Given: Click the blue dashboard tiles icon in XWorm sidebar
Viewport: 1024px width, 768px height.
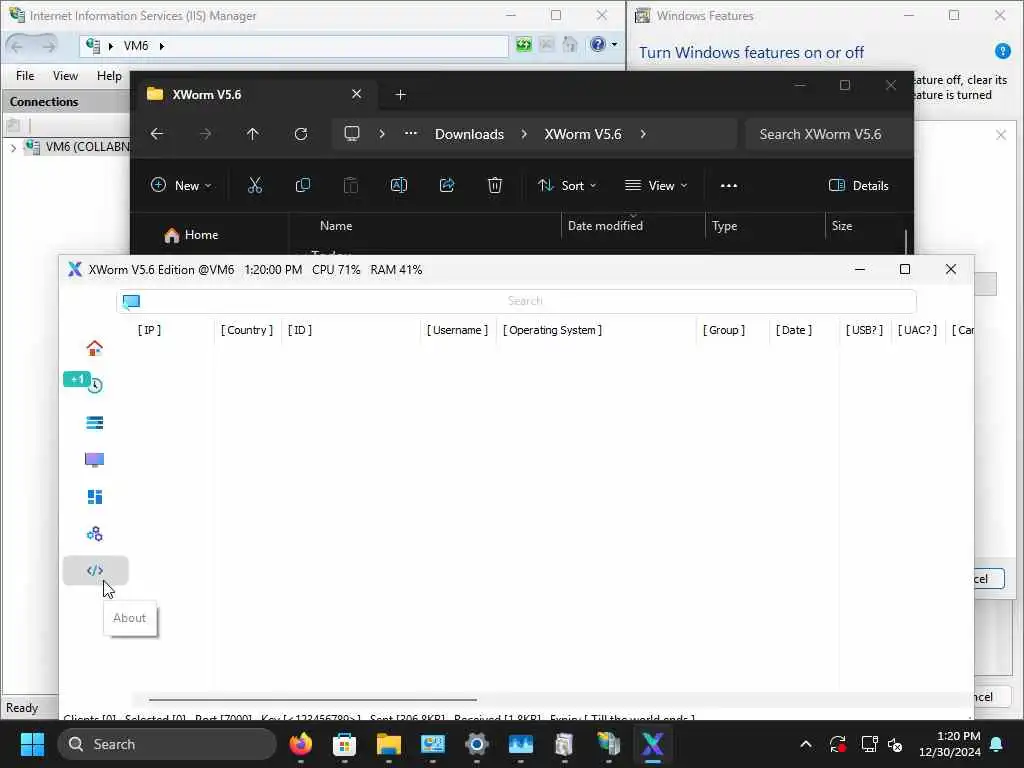Looking at the screenshot, I should (95, 497).
